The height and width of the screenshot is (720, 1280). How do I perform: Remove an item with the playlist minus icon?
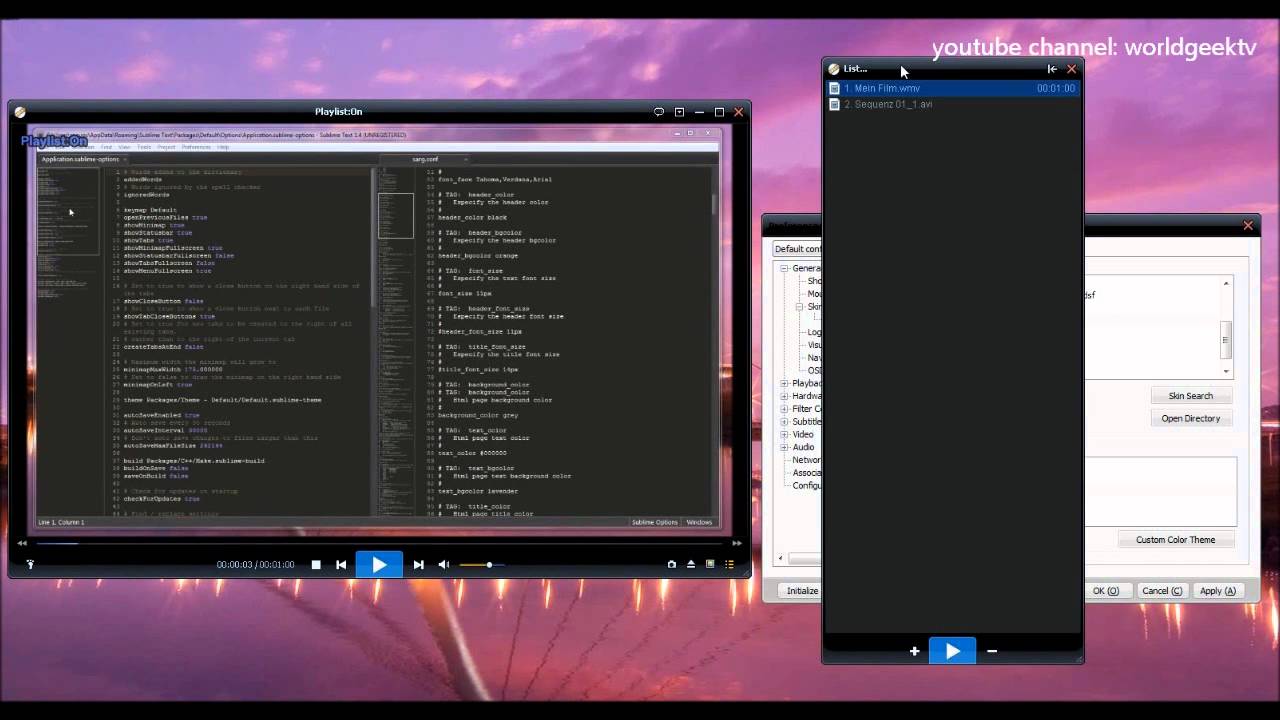point(992,651)
